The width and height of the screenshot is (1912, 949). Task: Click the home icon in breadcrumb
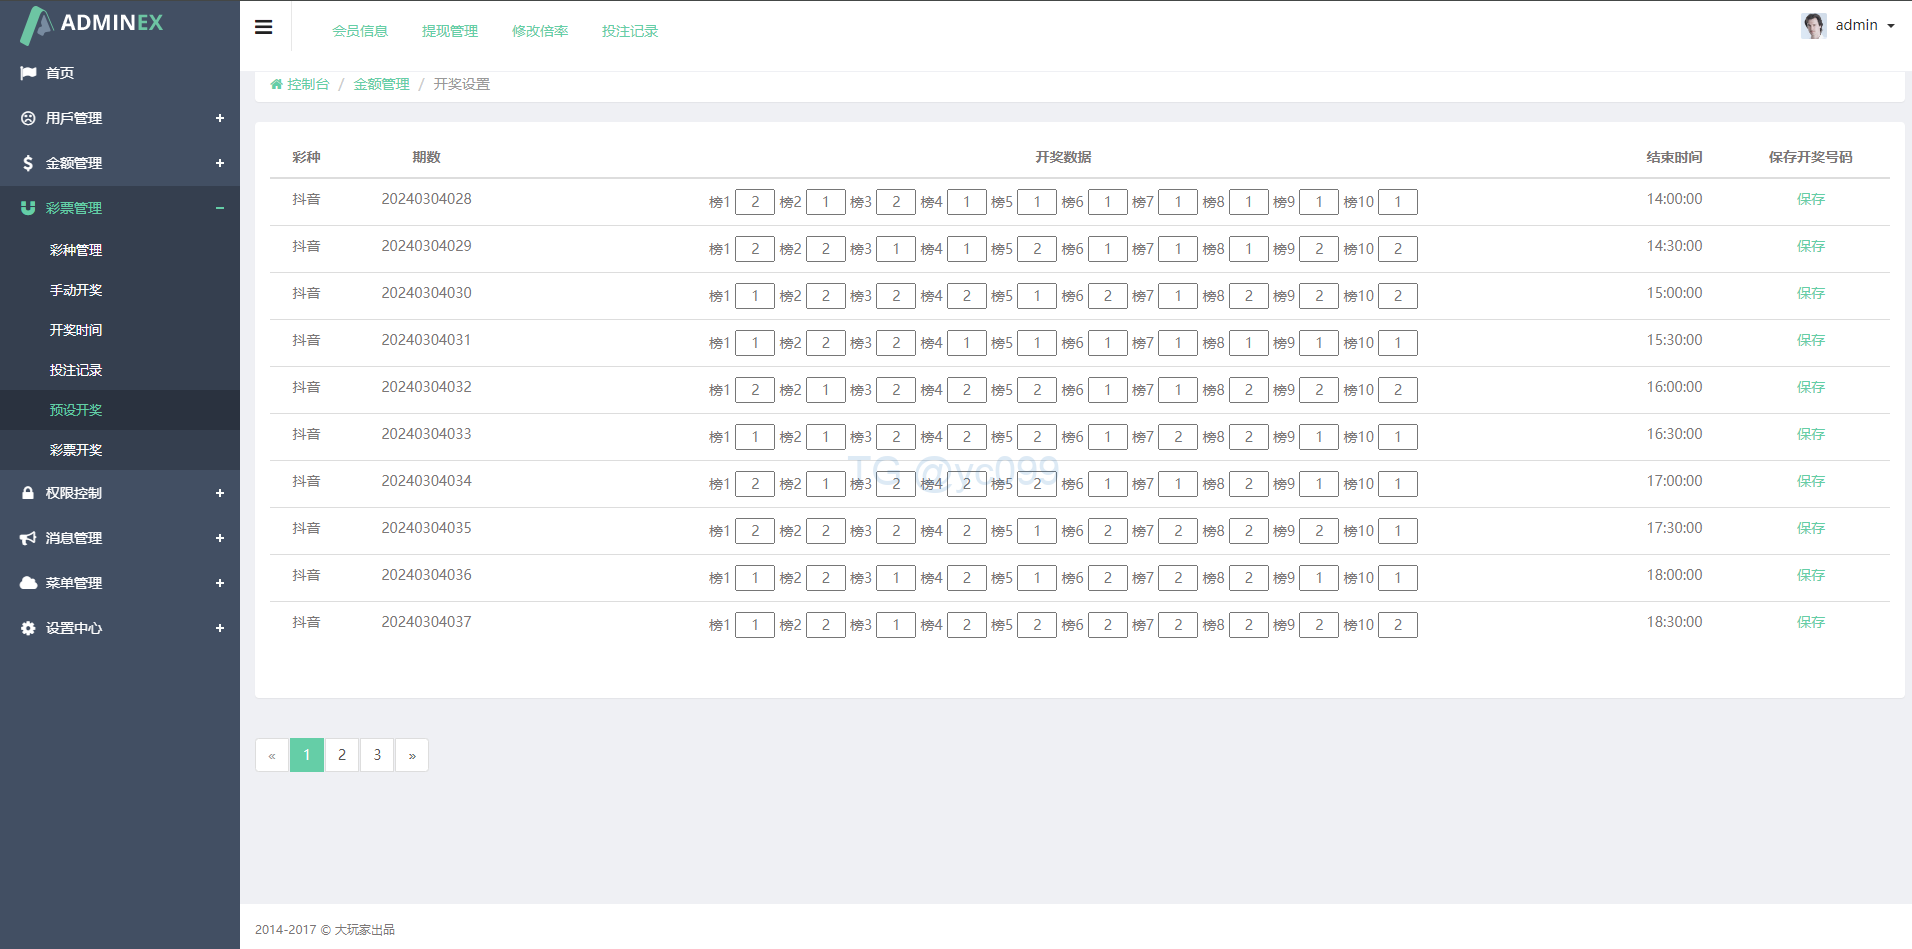pos(276,84)
